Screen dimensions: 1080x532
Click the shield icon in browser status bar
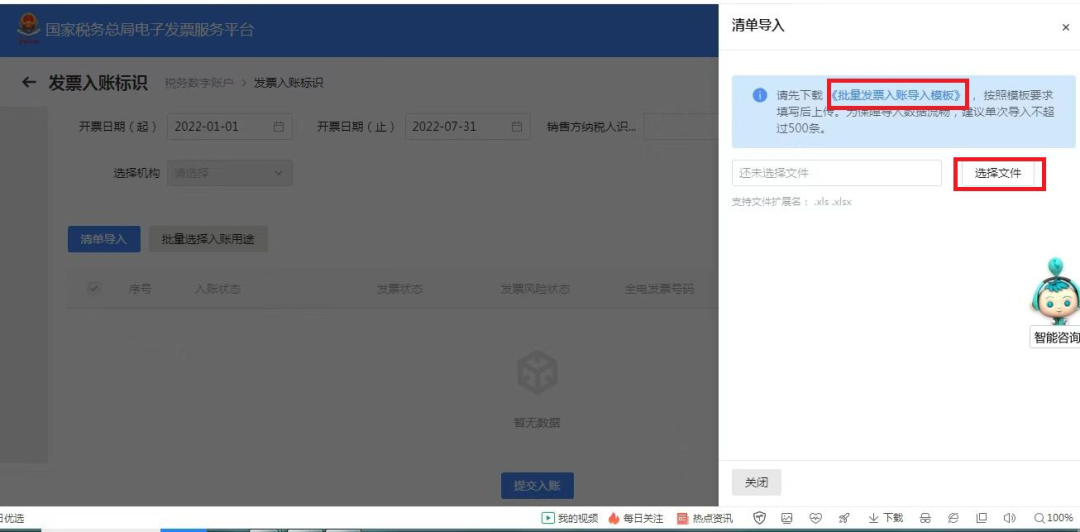759,518
